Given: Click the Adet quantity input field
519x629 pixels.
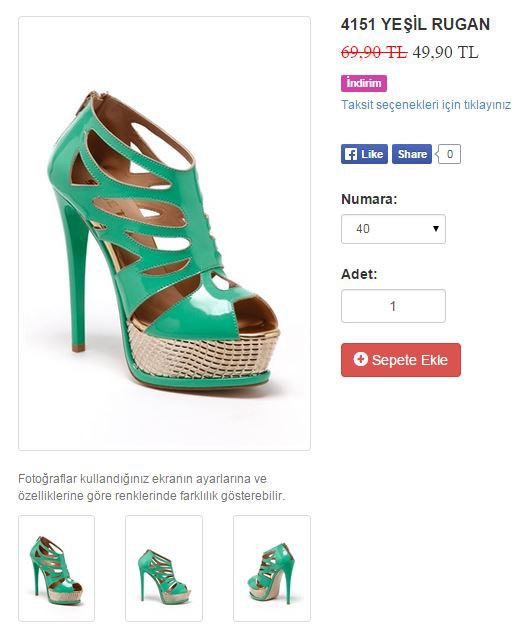Looking at the screenshot, I should (x=393, y=306).
